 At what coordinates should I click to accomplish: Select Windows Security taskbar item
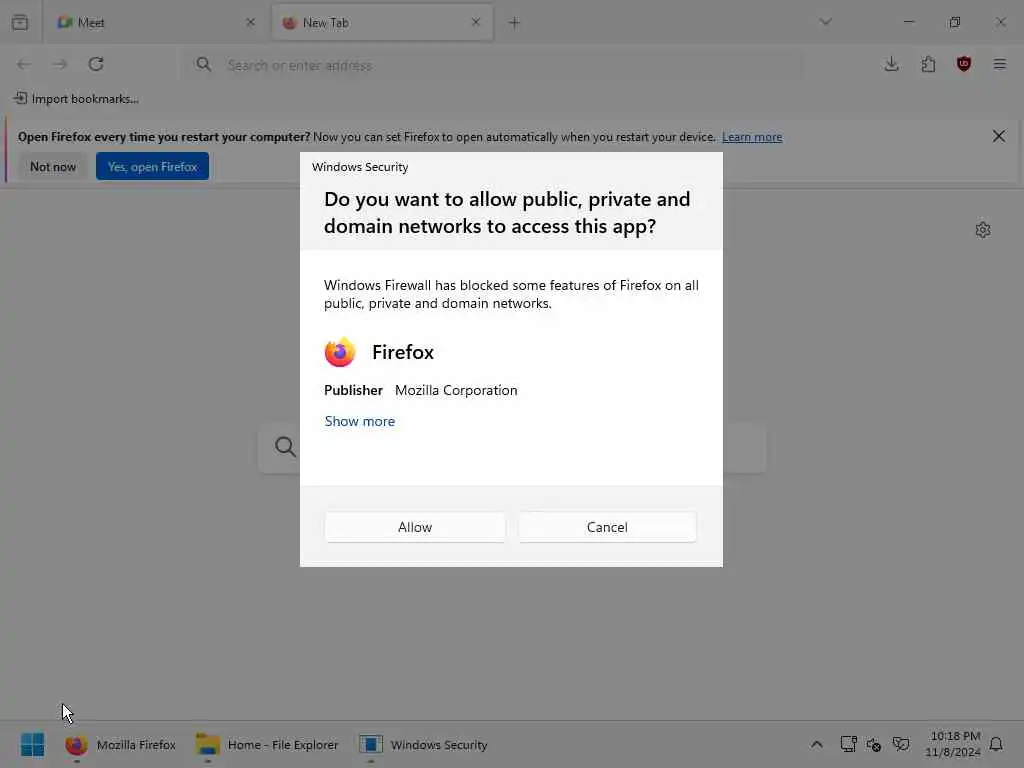point(423,744)
